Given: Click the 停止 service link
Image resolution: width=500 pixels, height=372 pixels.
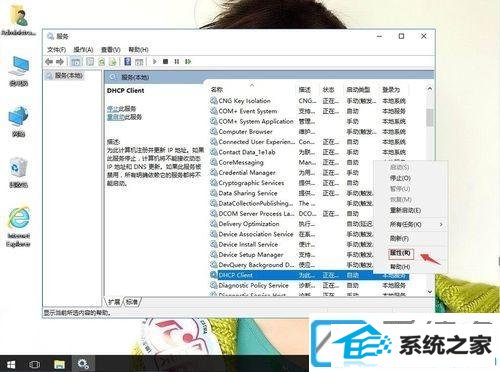Looking at the screenshot, I should [x=113, y=109].
